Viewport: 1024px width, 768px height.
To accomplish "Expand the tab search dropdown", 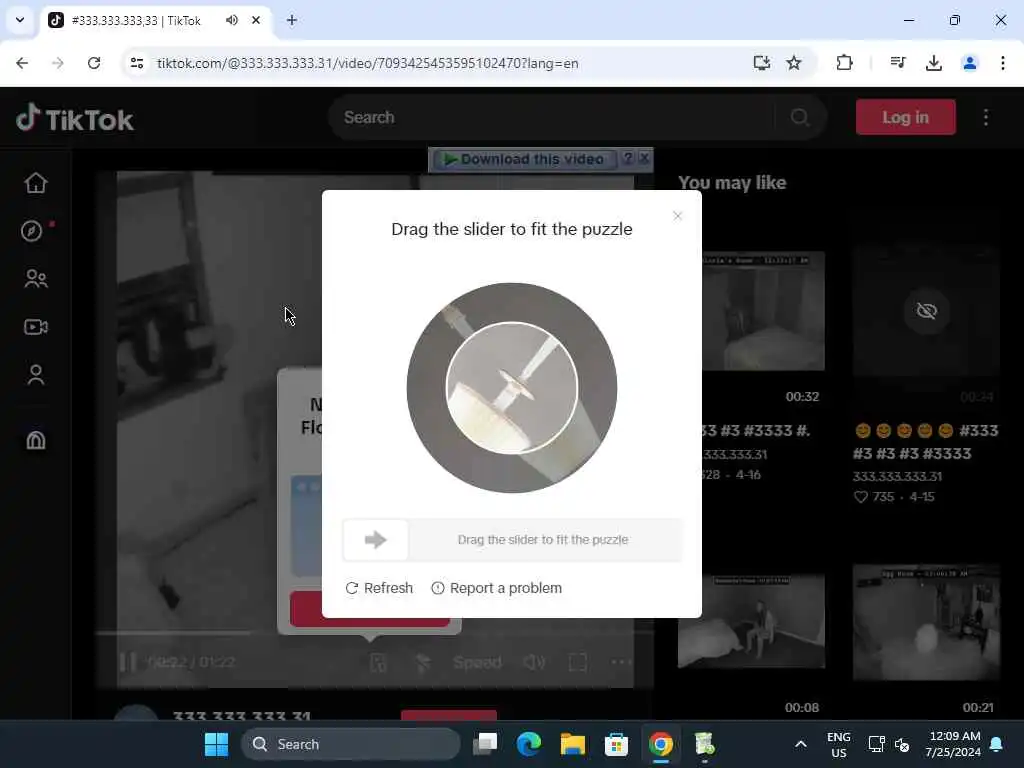I will point(20,20).
